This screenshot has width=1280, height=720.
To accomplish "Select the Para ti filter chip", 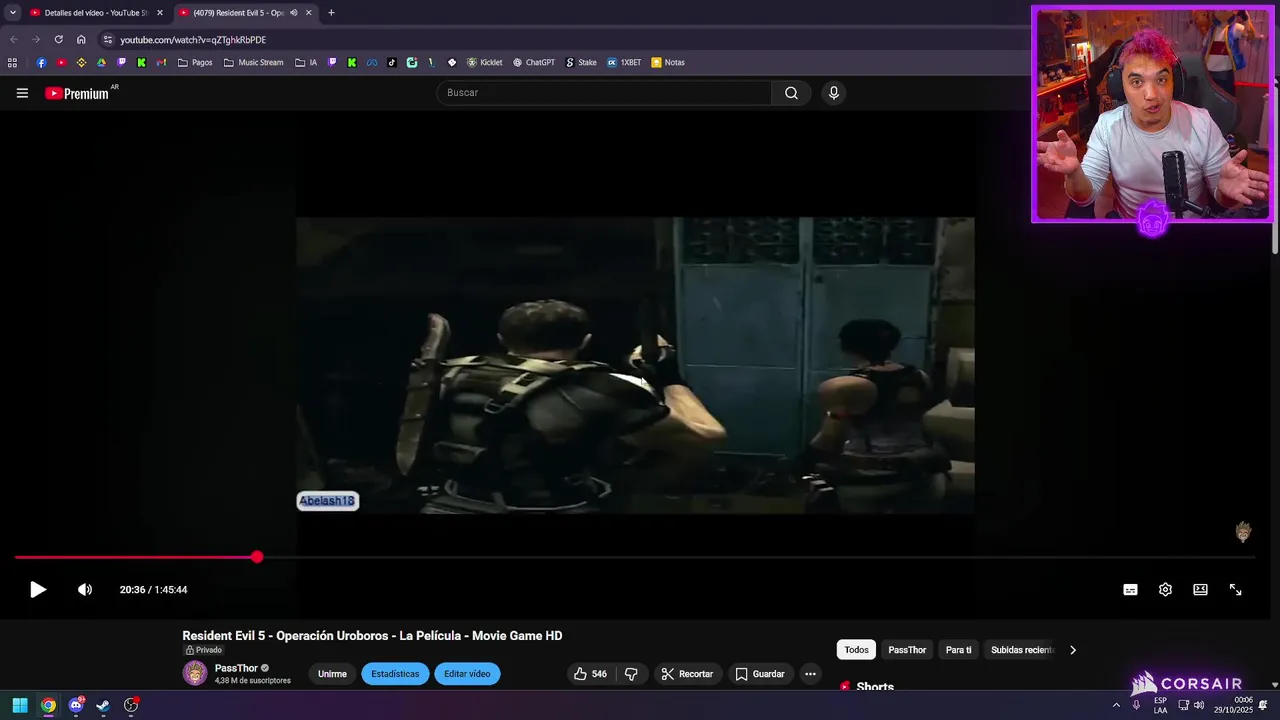I will pos(958,650).
